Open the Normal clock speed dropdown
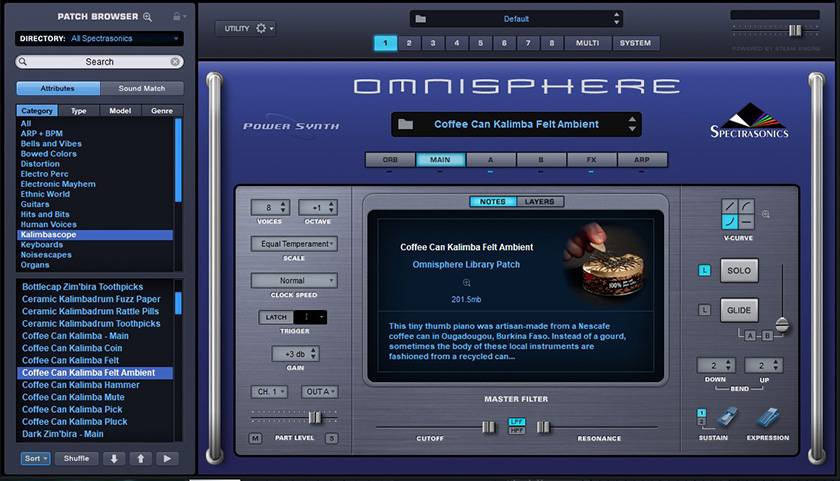The image size is (840, 481). (x=294, y=281)
